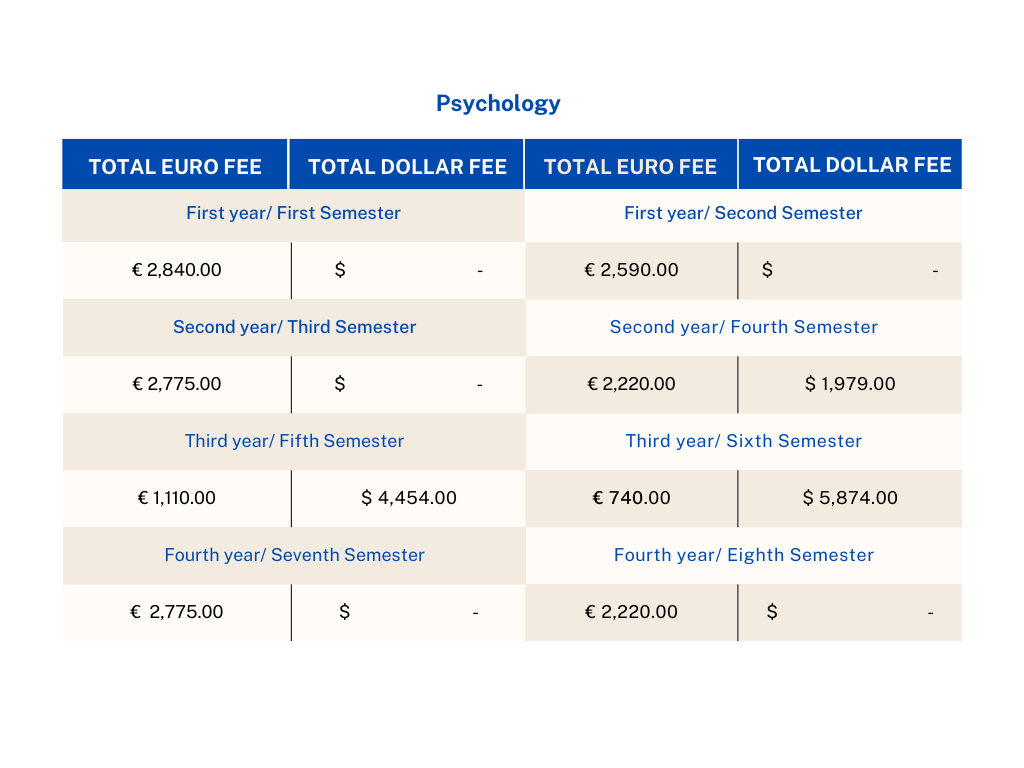Select the Fourth year/ Eighth Semester label
Viewport: 1024px width, 768px height.
coord(744,555)
